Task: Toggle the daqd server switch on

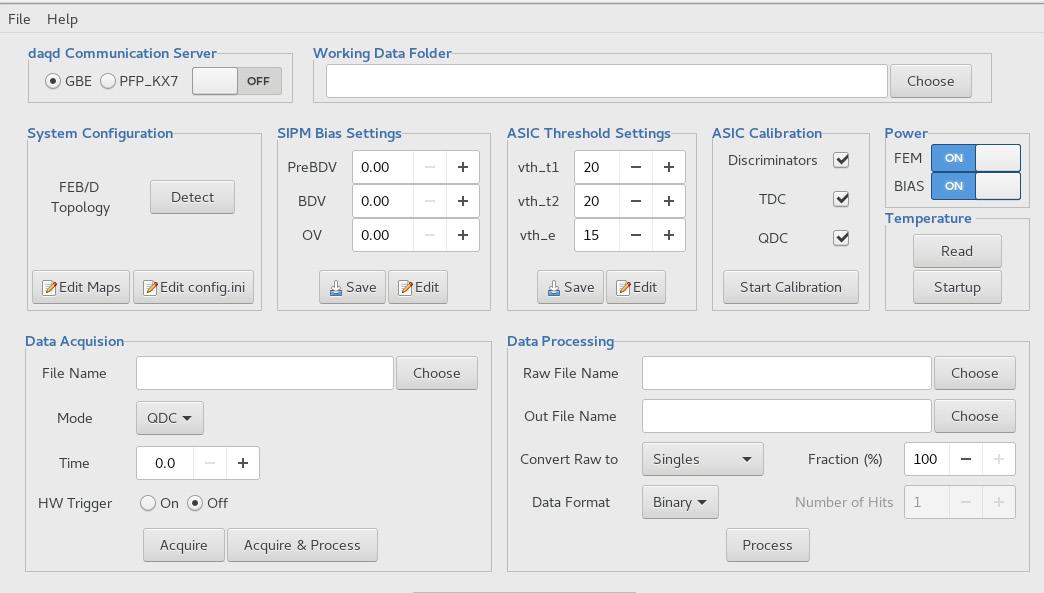Action: 237,81
